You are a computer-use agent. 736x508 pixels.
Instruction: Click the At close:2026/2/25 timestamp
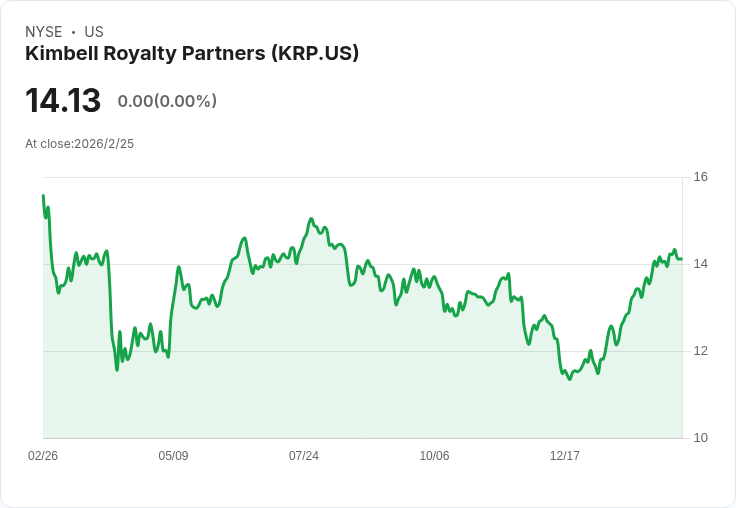coord(79,144)
